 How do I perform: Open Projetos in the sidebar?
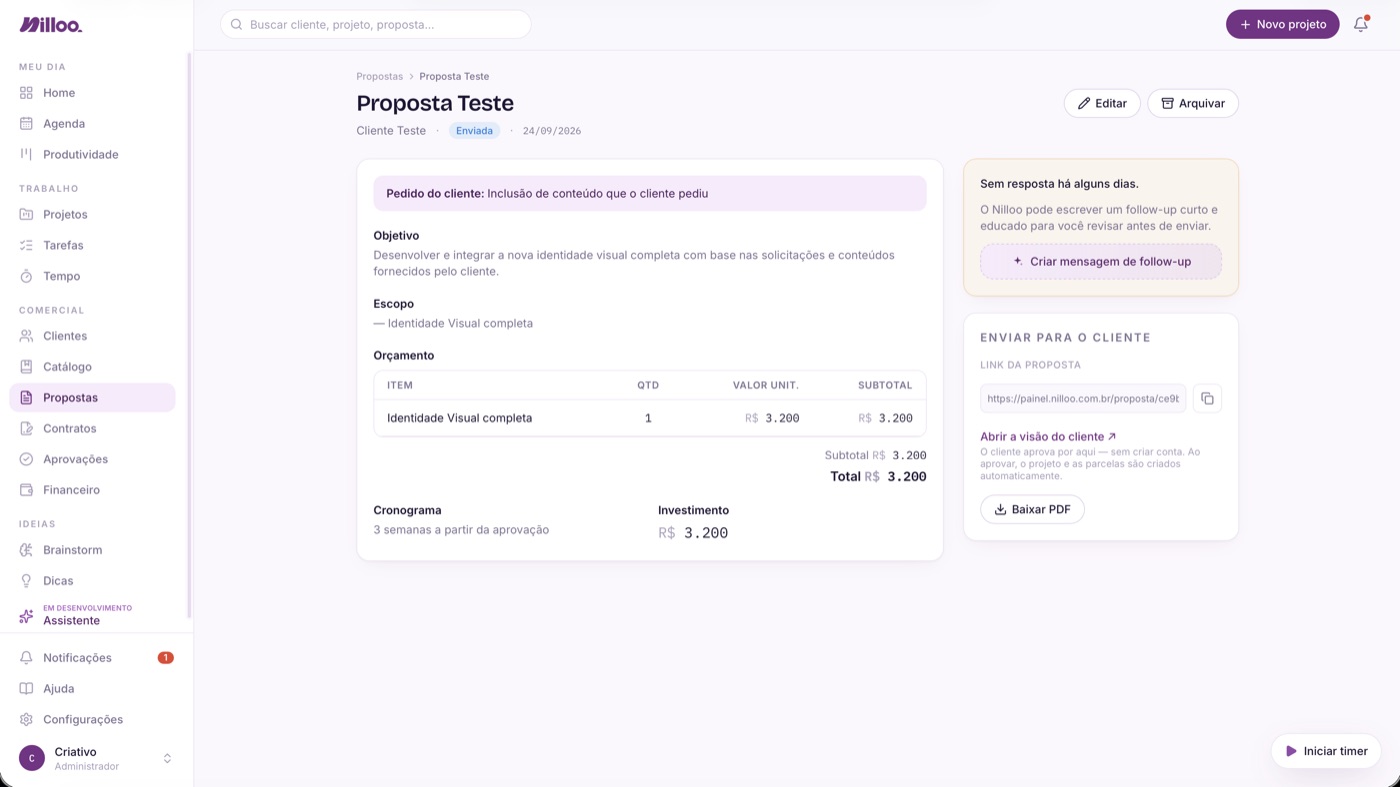pyautogui.click(x=92, y=214)
